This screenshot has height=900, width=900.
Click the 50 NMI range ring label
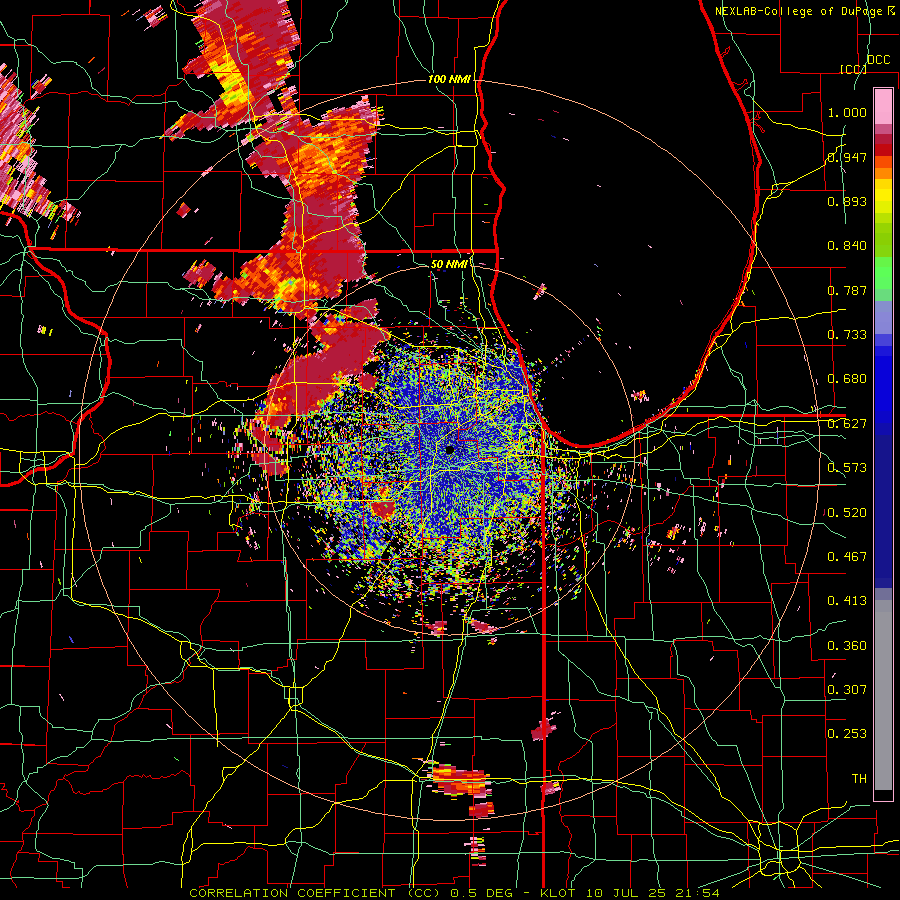[x=449, y=264]
